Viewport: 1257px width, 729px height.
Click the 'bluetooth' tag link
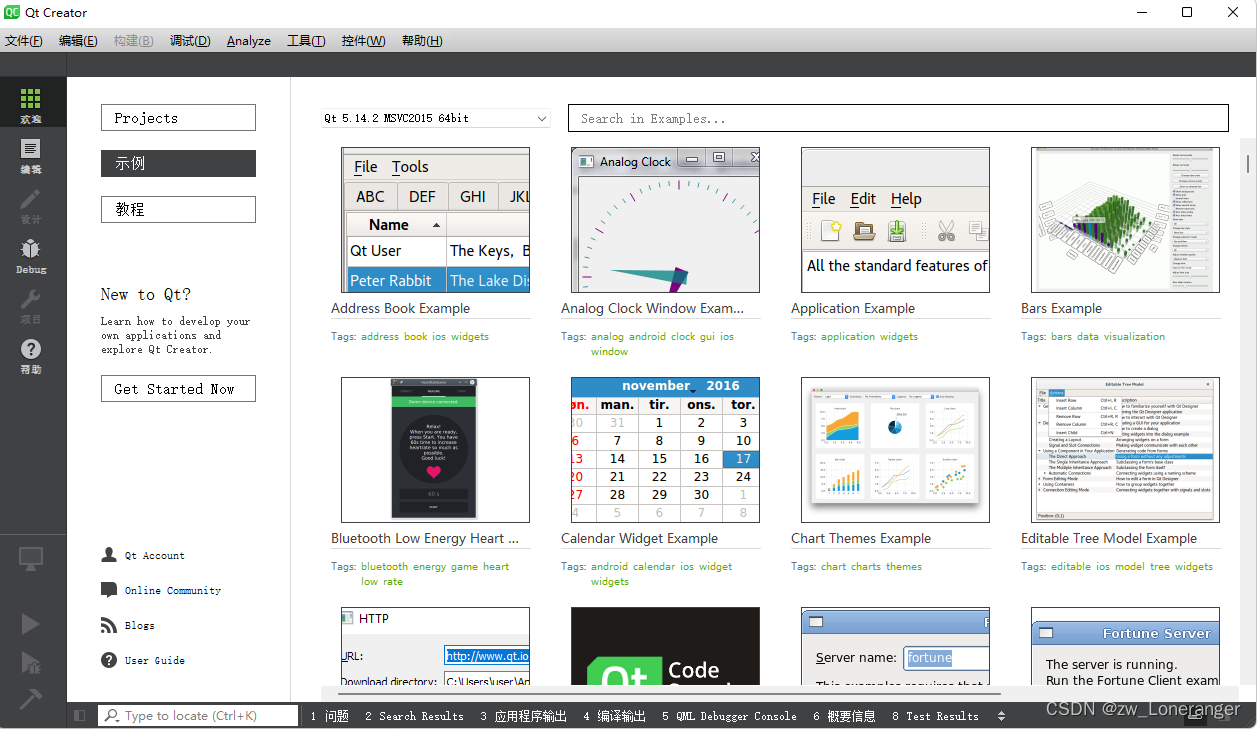pos(385,566)
